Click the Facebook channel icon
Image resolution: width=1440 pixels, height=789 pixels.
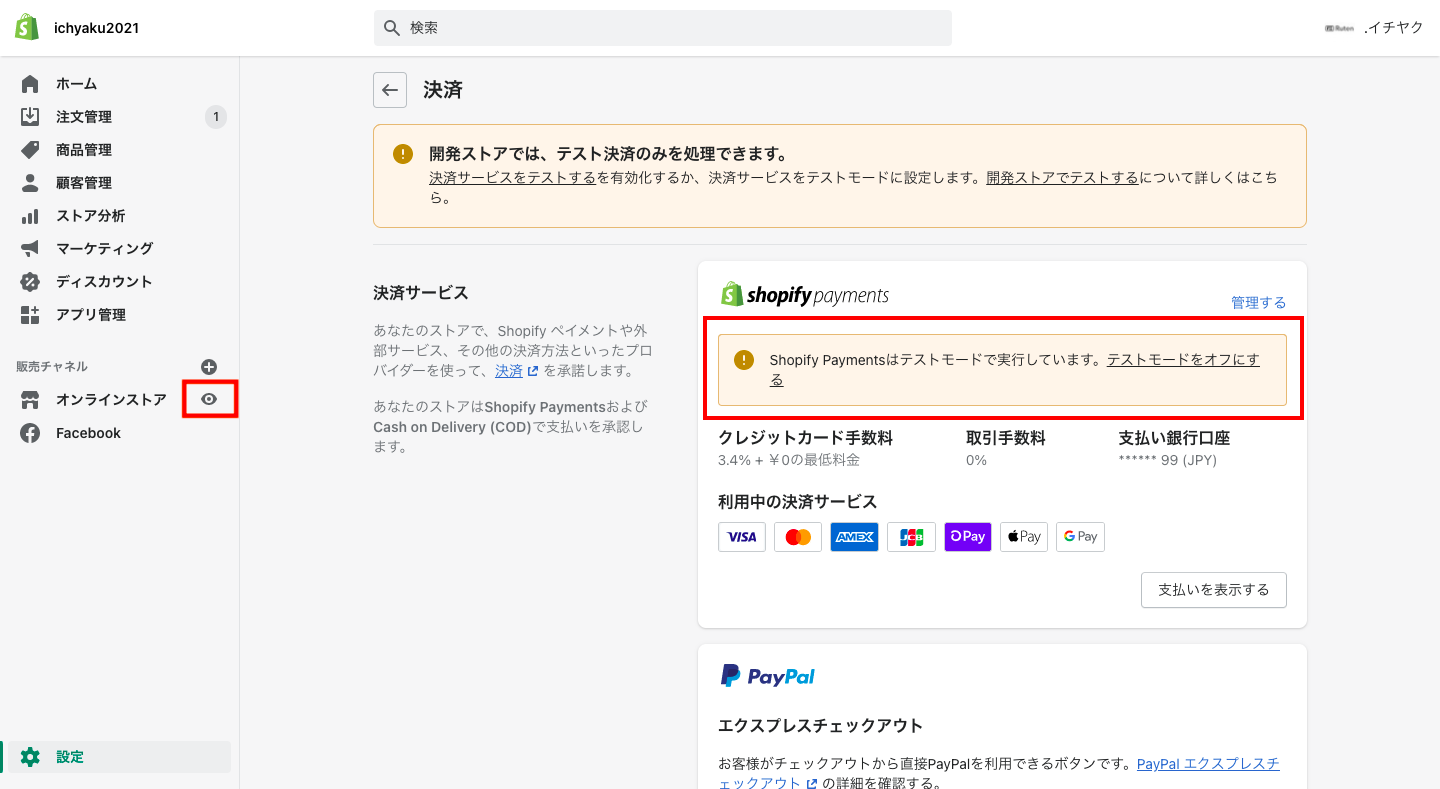point(30,433)
